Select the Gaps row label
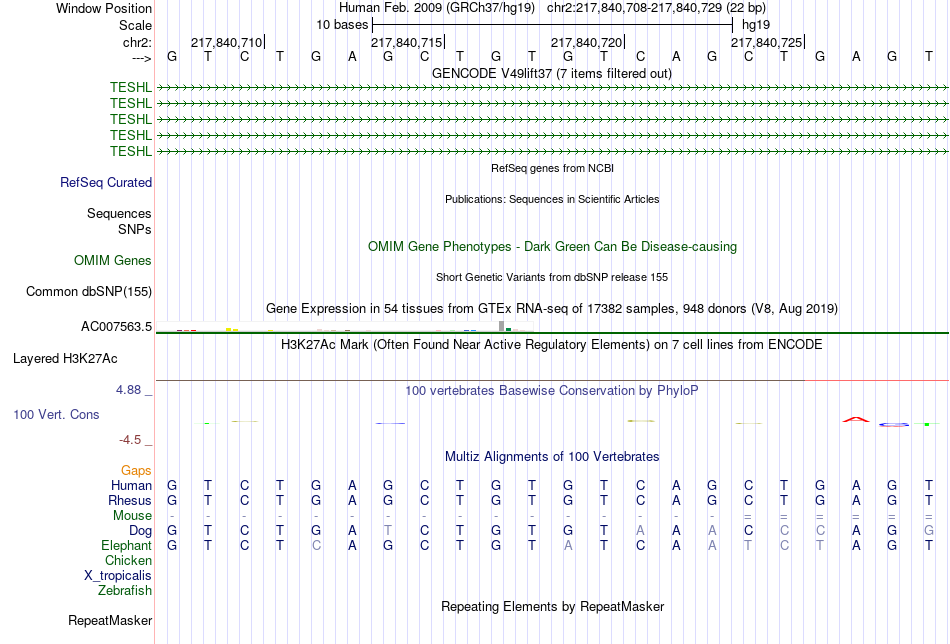Viewport: 950px width, 644px height. (136, 470)
